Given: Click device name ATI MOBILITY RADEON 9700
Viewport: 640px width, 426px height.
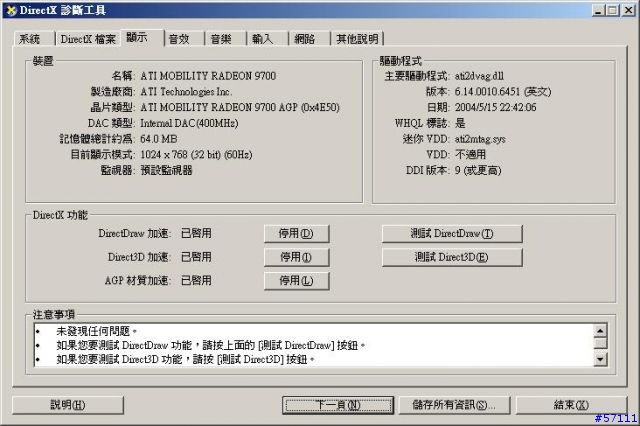Looking at the screenshot, I should pyautogui.click(x=208, y=76).
